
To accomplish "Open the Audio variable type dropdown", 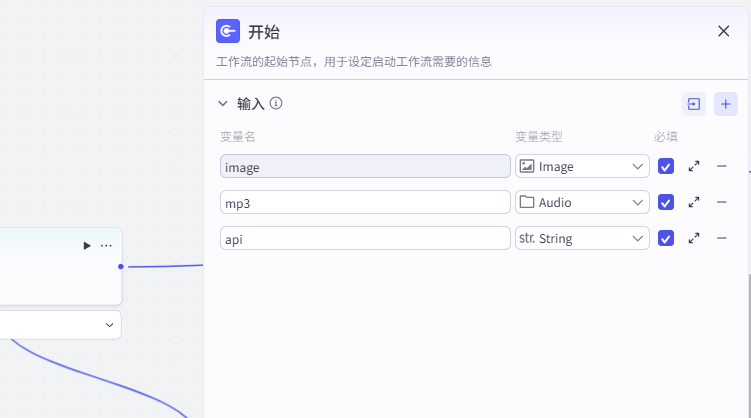I will [x=582, y=202].
